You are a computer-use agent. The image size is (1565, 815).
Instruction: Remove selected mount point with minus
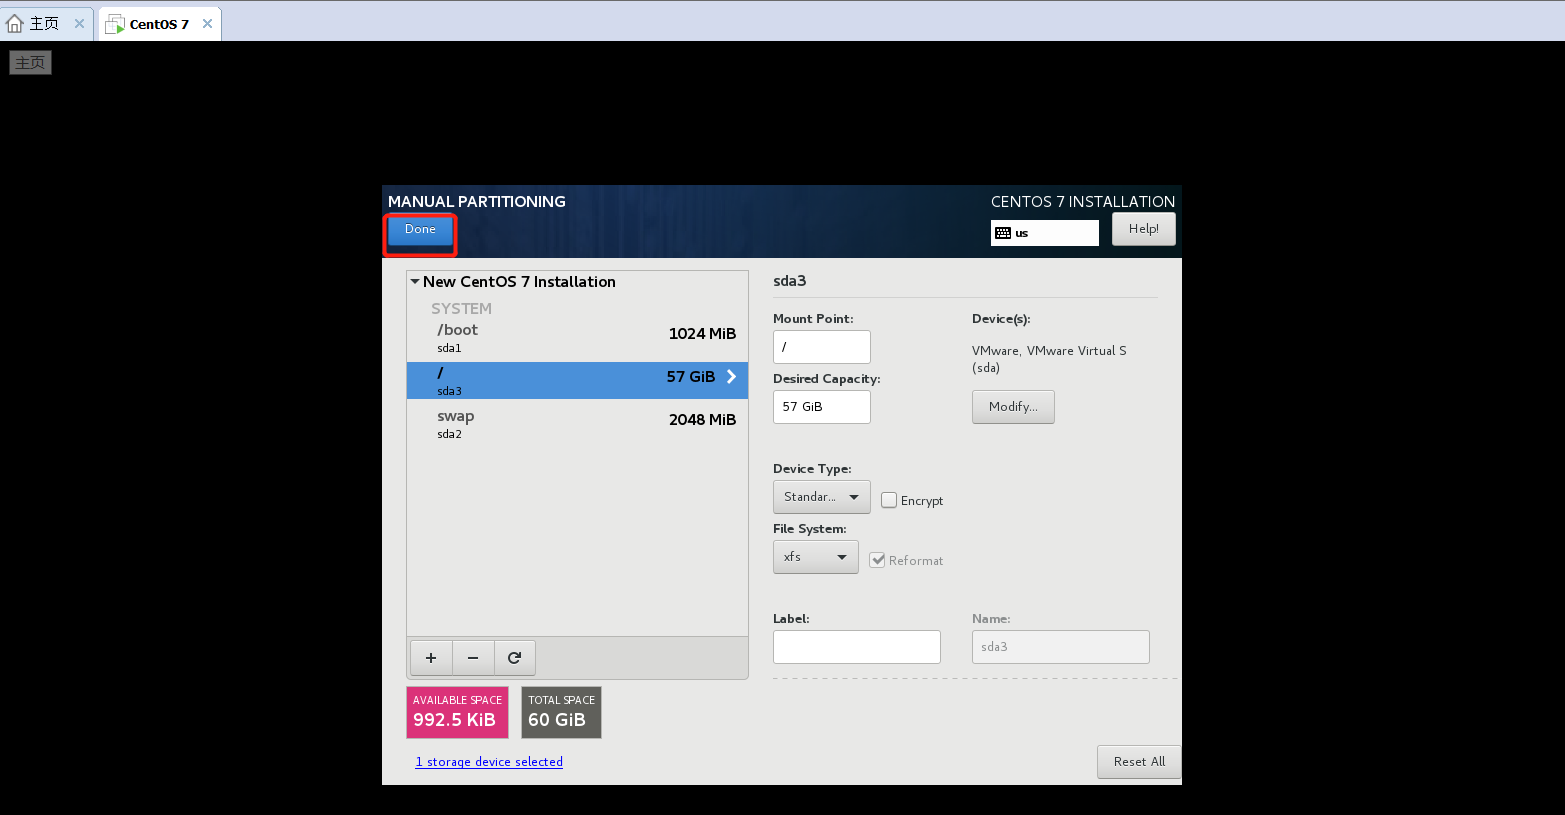point(473,658)
